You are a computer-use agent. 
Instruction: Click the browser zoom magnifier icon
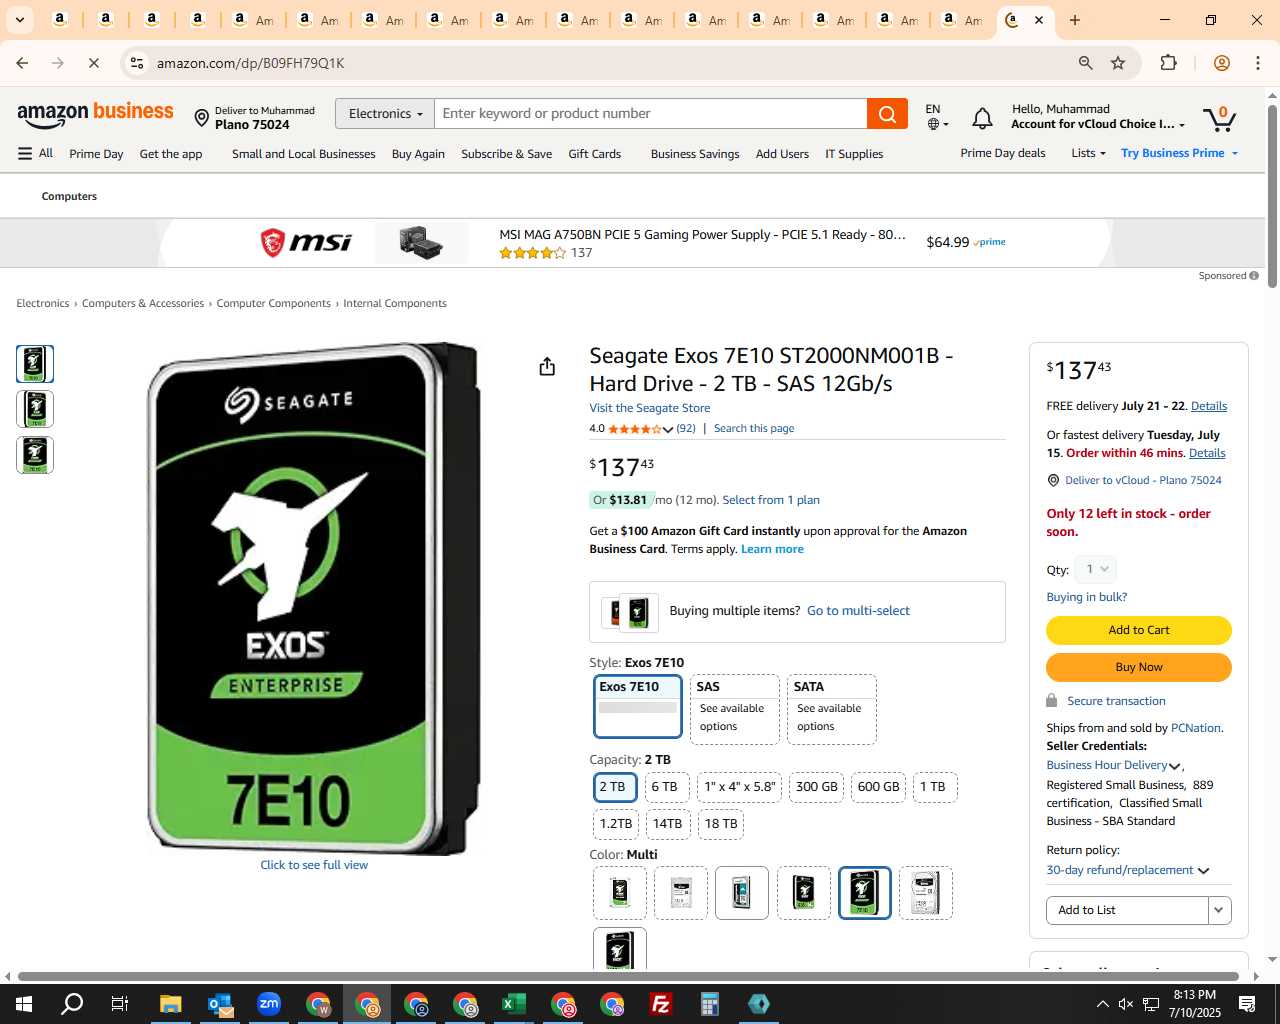point(1085,63)
